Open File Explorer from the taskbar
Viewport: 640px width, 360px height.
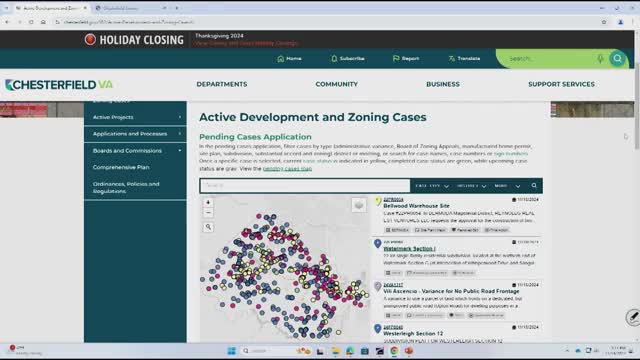336,351
